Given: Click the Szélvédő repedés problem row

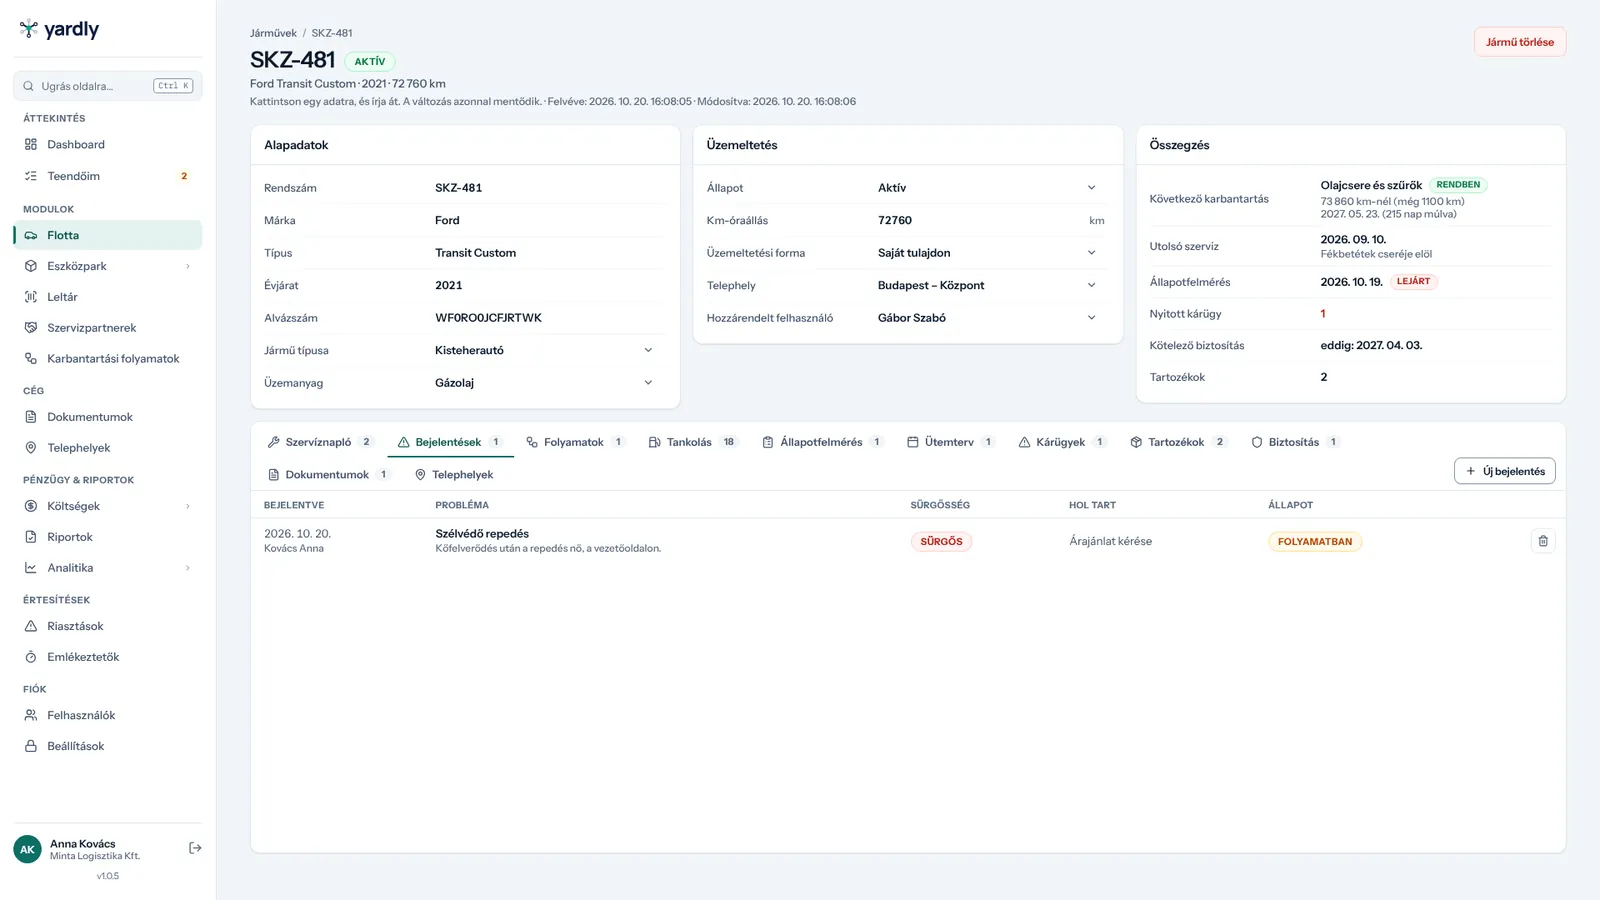Looking at the screenshot, I should pos(908,541).
